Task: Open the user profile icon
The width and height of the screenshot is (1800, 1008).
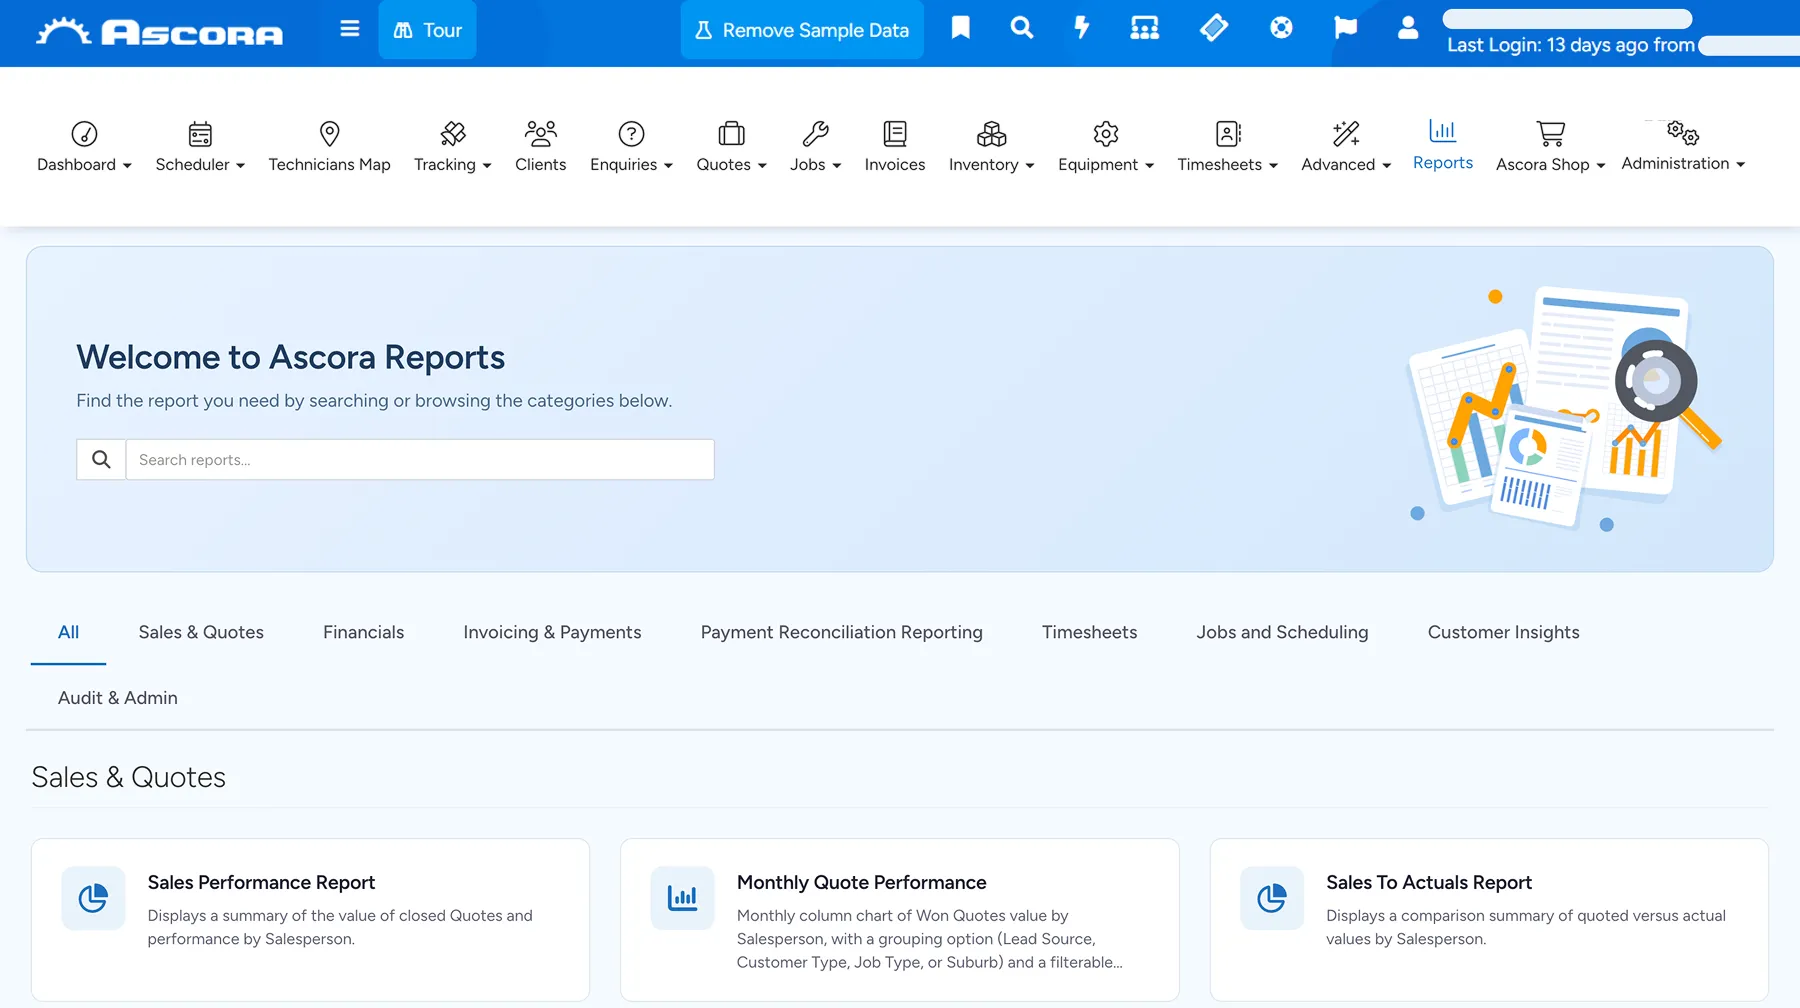Action: click(1408, 28)
